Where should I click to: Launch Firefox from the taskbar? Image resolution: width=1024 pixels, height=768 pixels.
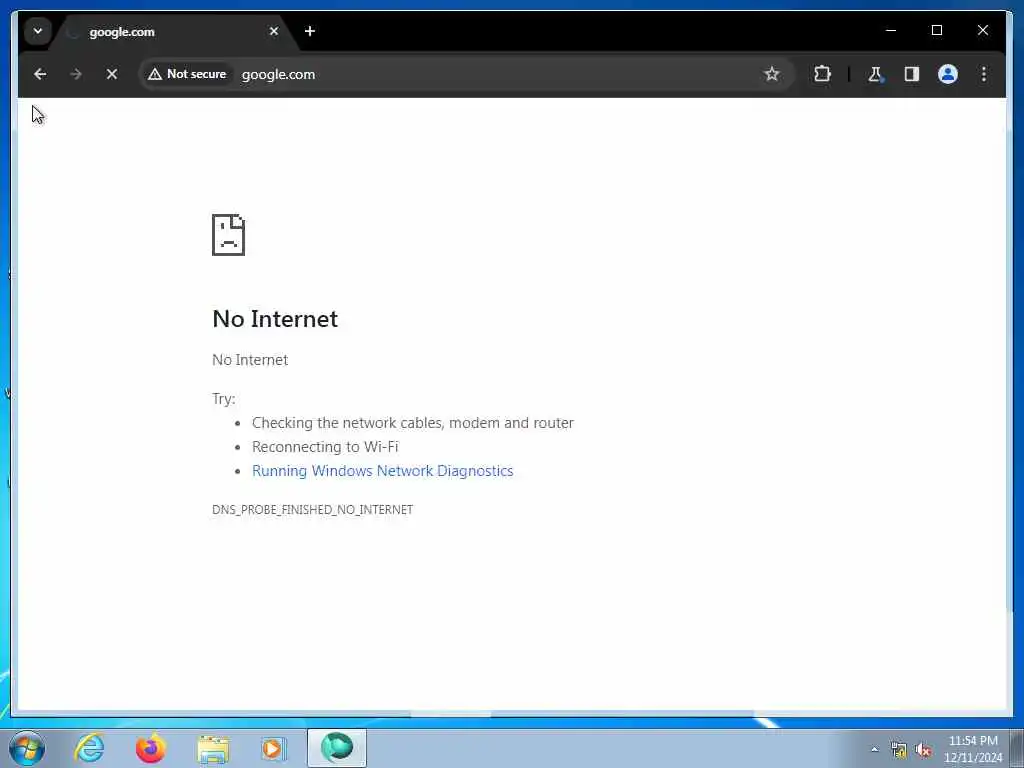(151, 748)
